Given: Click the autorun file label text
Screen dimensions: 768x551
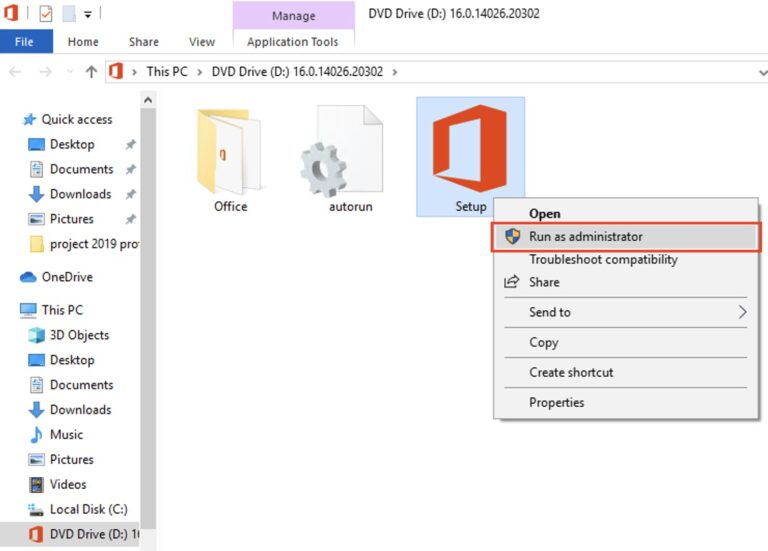Looking at the screenshot, I should click(x=351, y=207).
